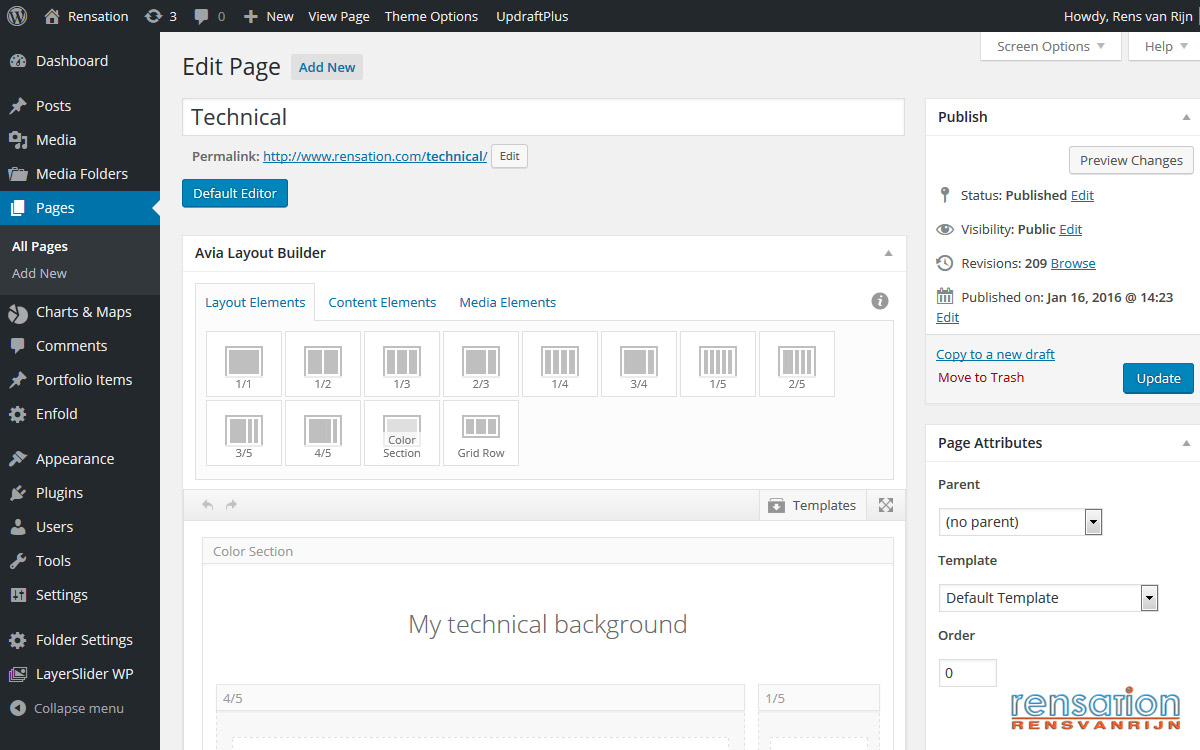Expand the Help panel

click(1164, 46)
